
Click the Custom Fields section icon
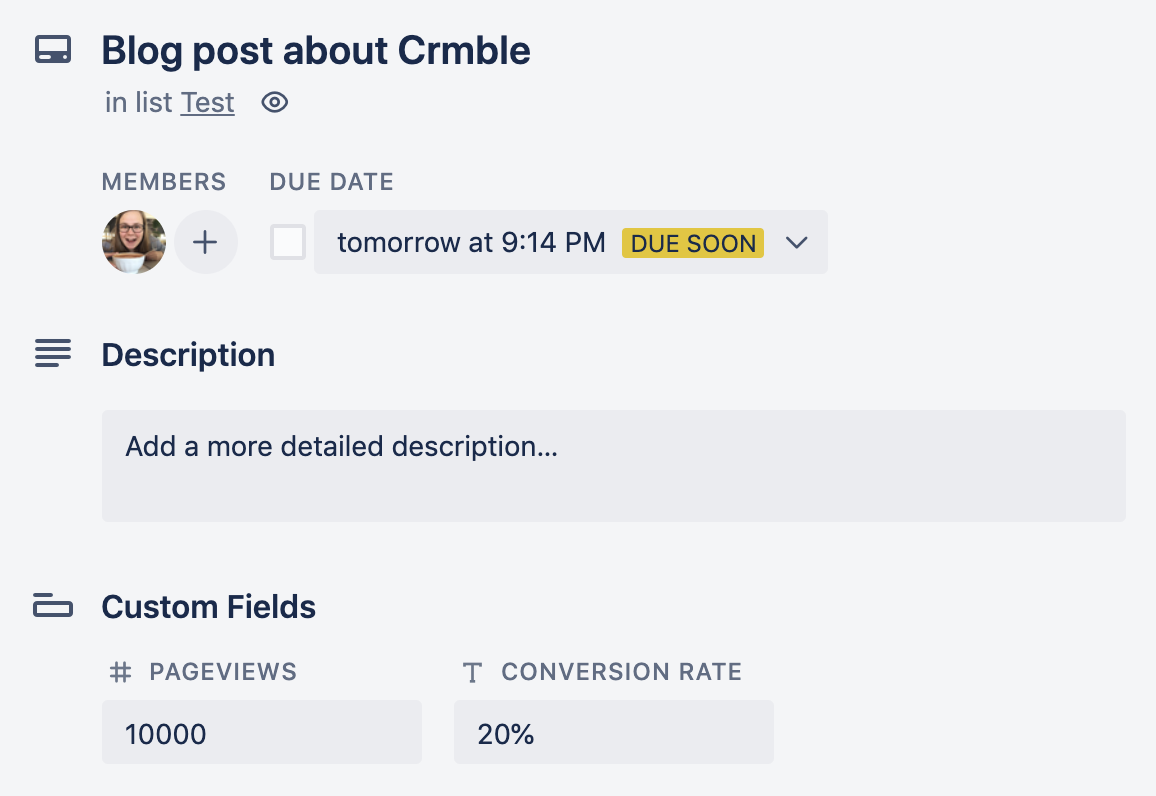tap(53, 605)
